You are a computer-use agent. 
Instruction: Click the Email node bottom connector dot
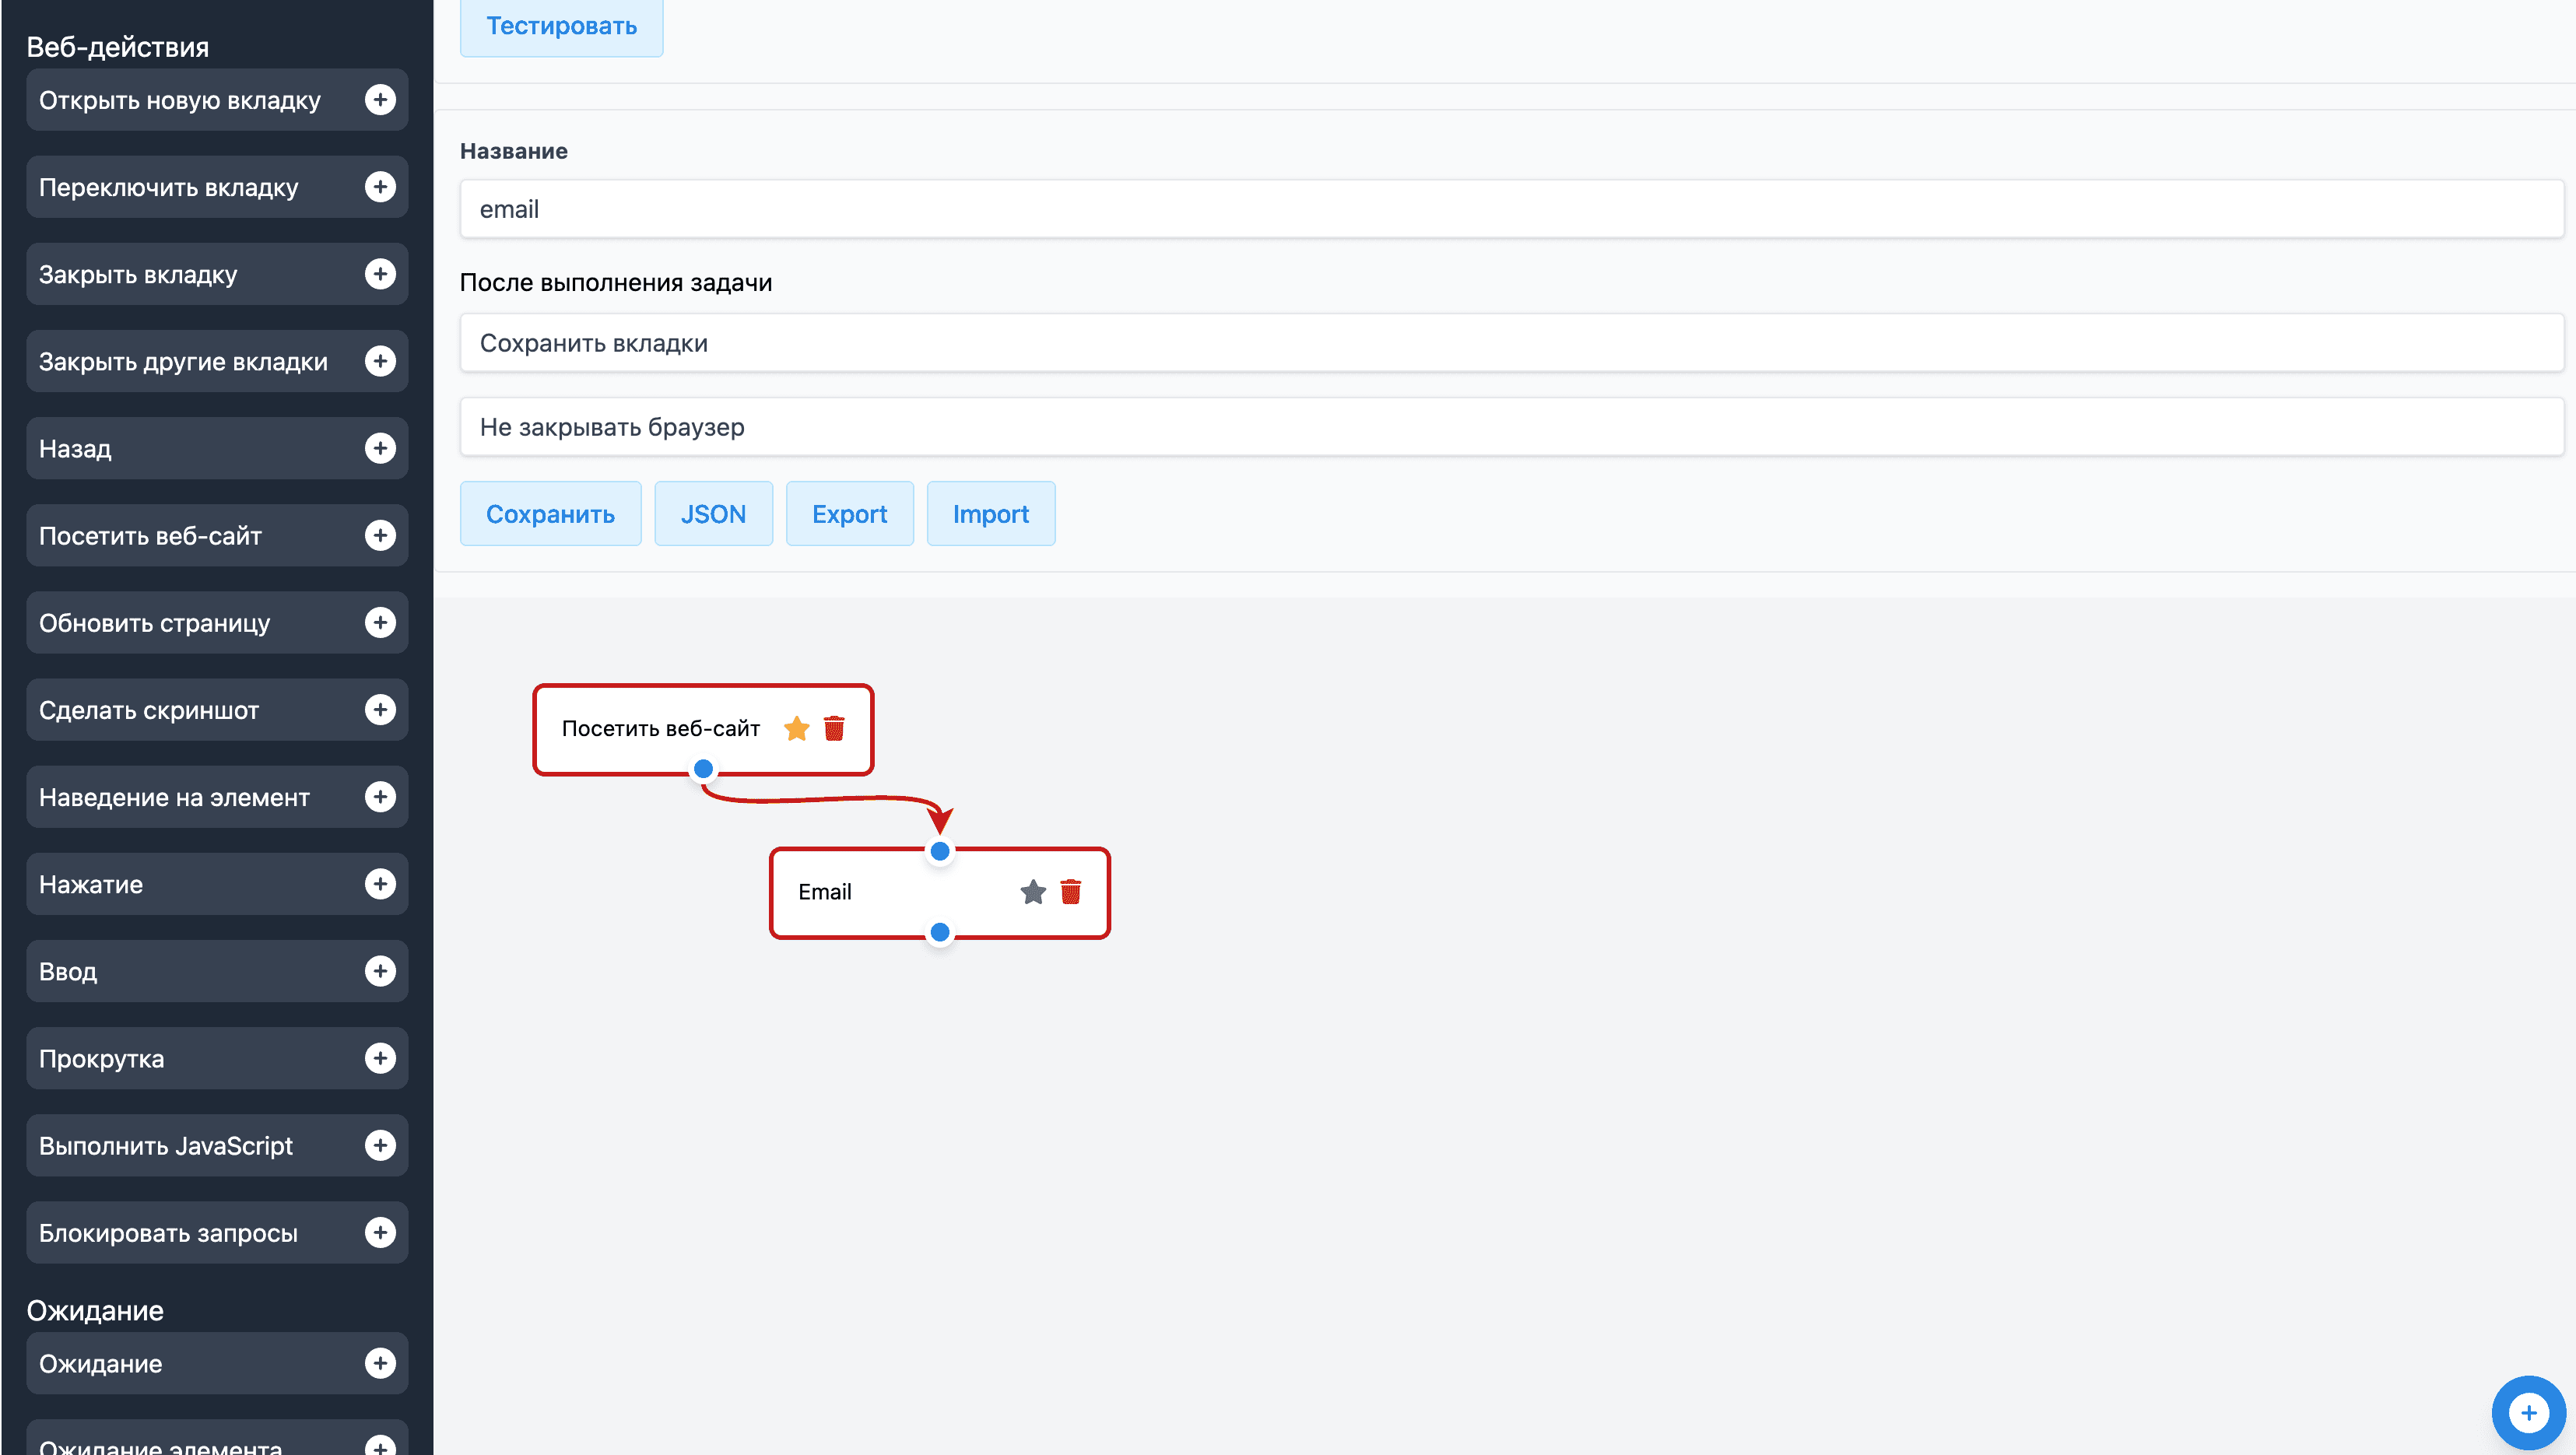(939, 932)
